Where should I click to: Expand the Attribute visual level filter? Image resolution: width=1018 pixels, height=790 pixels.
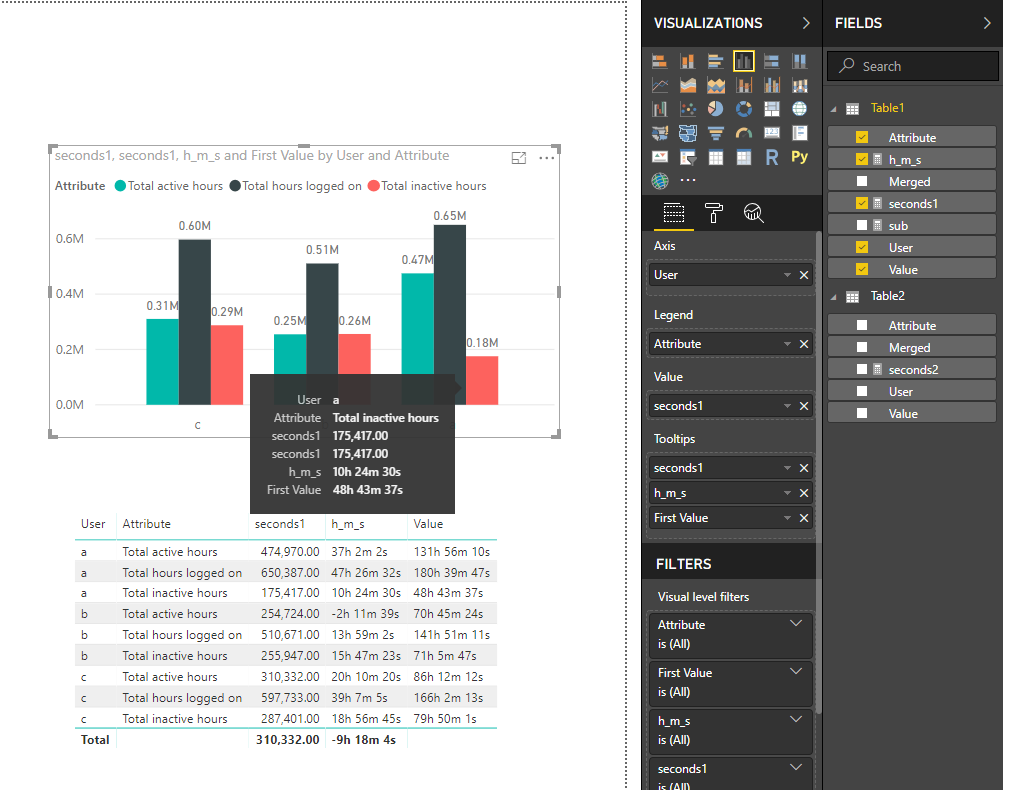coord(796,624)
